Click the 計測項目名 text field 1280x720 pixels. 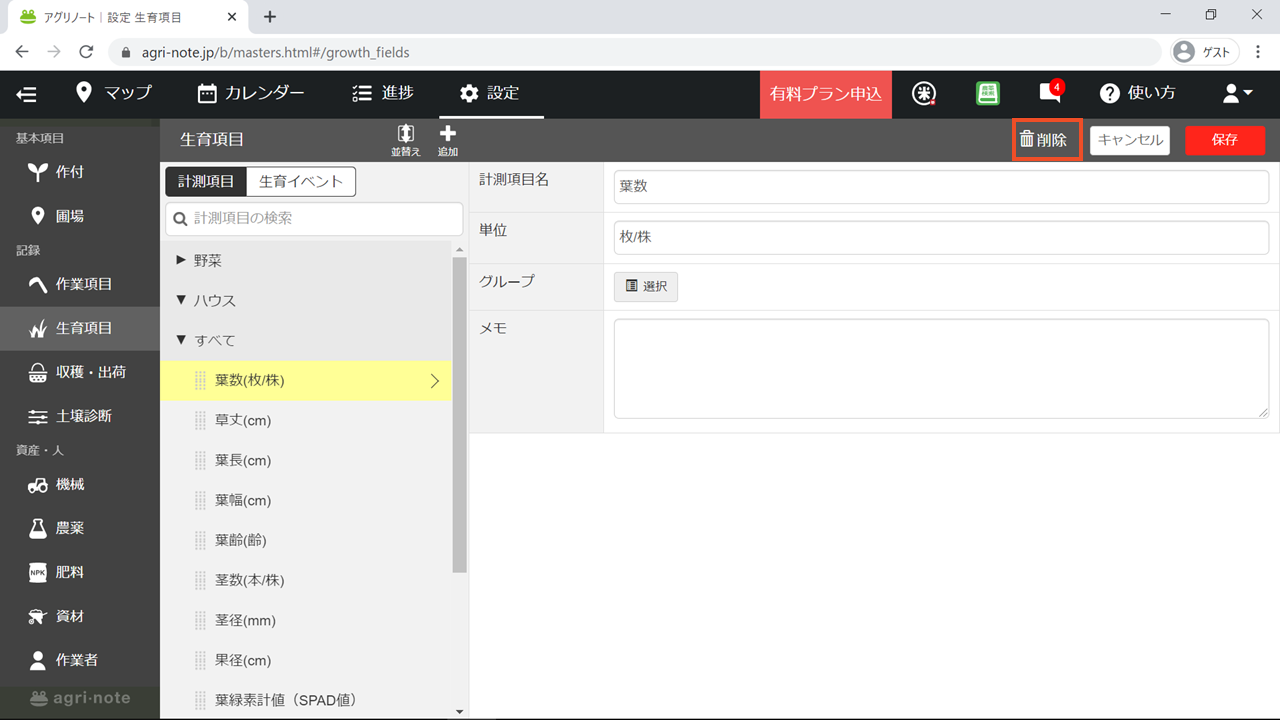pos(941,186)
